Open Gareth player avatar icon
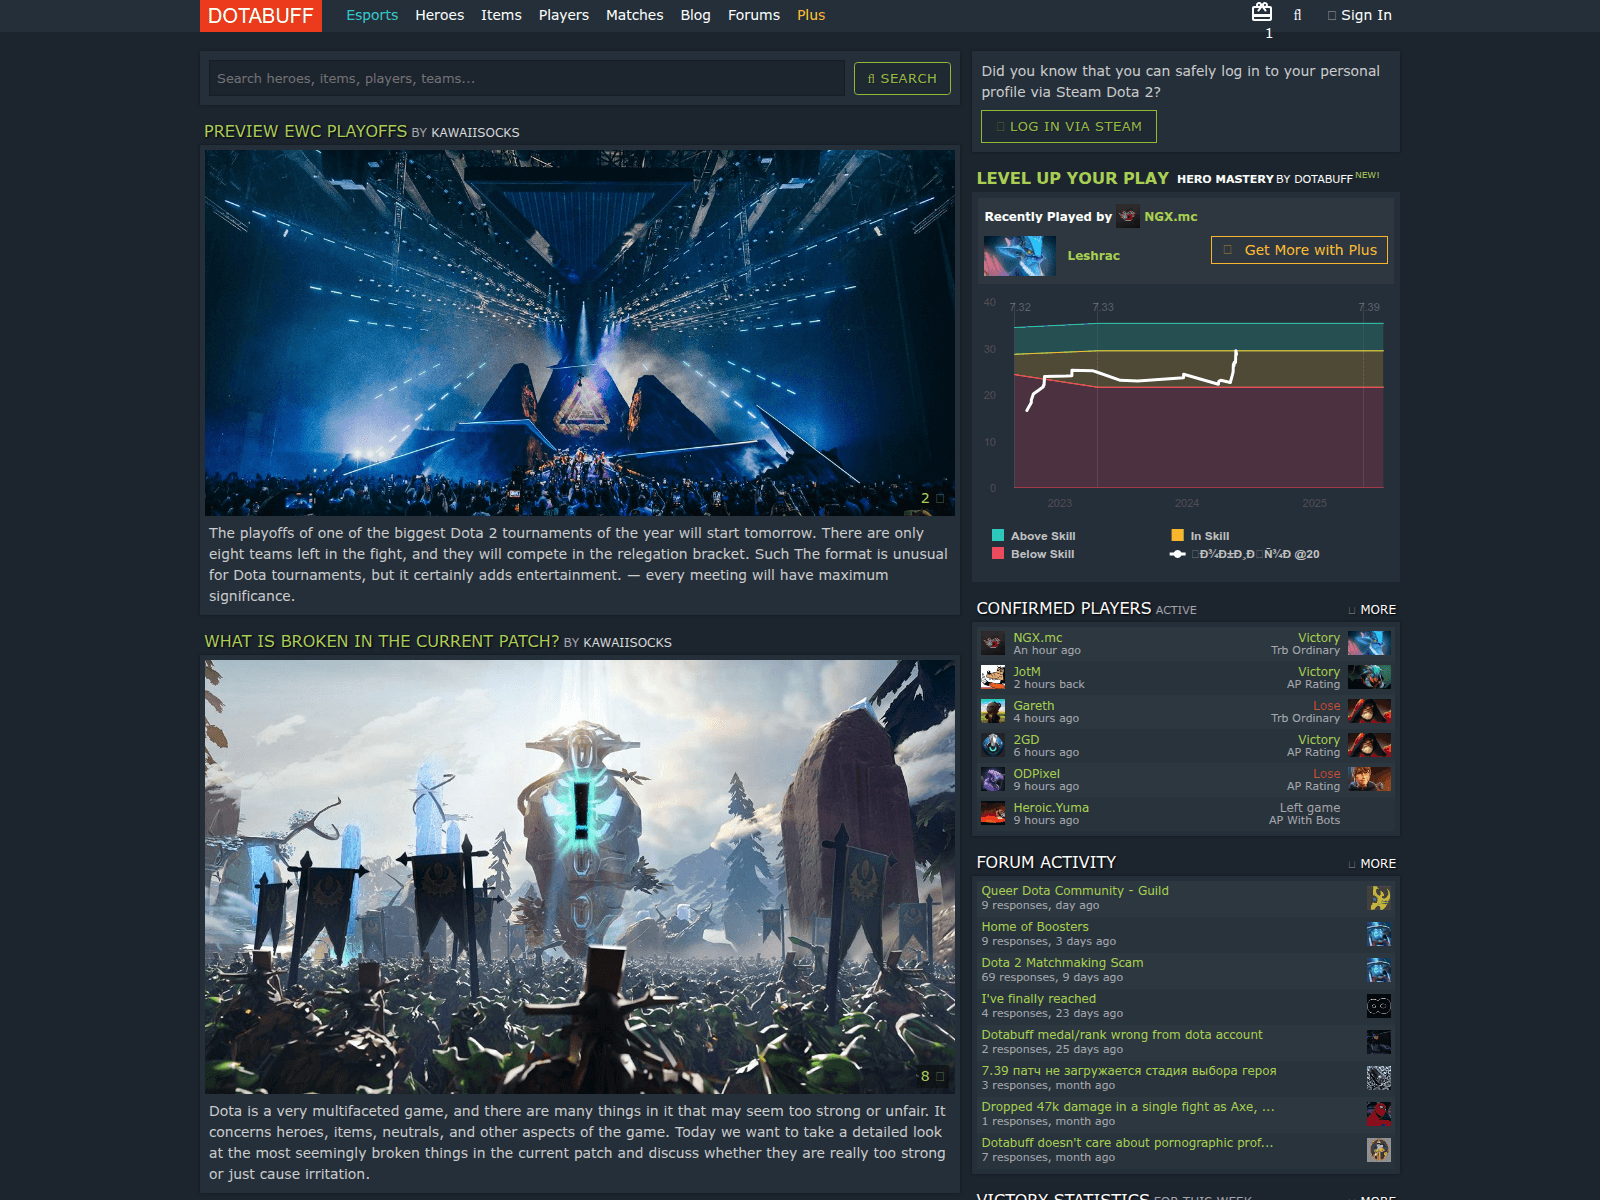The height and width of the screenshot is (1200, 1600). point(993,711)
